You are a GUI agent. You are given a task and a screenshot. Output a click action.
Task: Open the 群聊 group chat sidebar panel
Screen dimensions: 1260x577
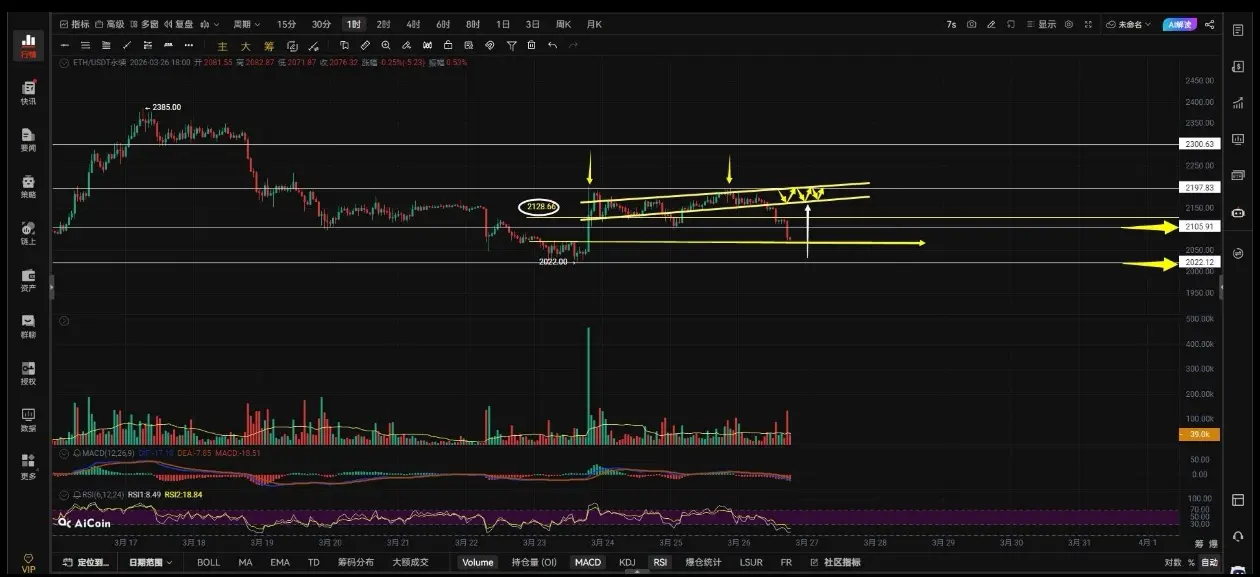click(x=28, y=327)
